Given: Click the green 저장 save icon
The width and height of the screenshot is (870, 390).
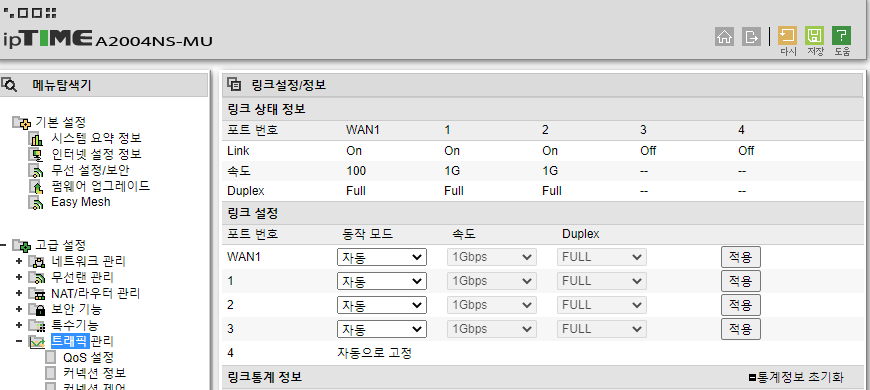Looking at the screenshot, I should 814,36.
